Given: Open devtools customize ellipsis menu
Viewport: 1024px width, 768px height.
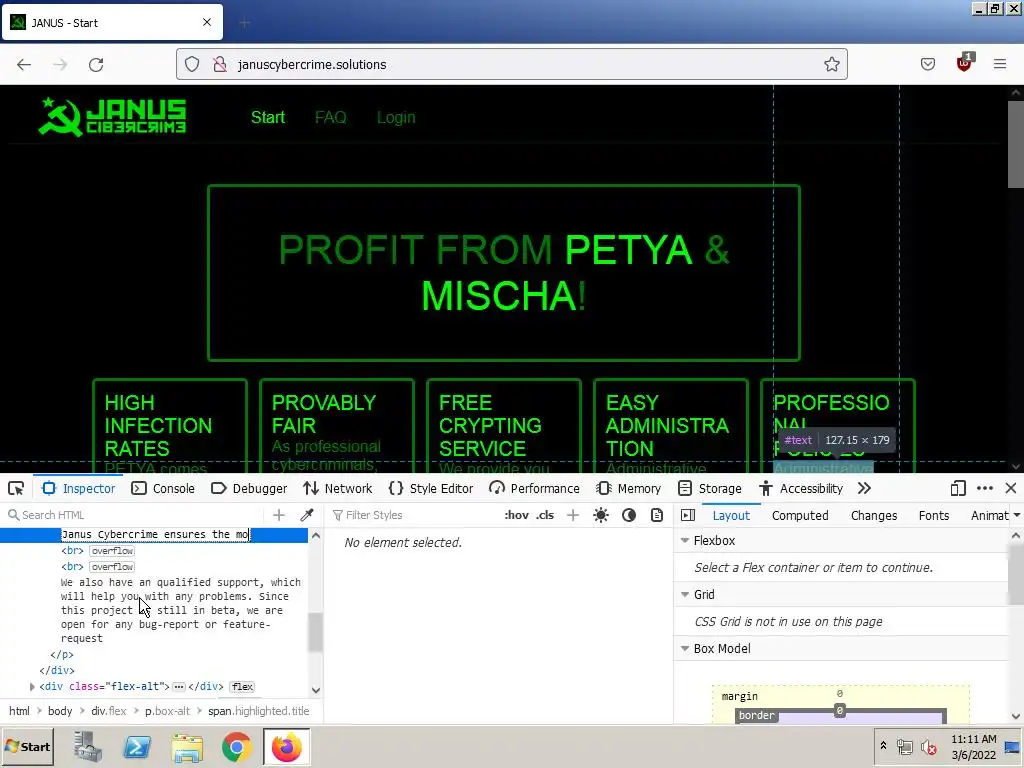Looking at the screenshot, I should 985,488.
